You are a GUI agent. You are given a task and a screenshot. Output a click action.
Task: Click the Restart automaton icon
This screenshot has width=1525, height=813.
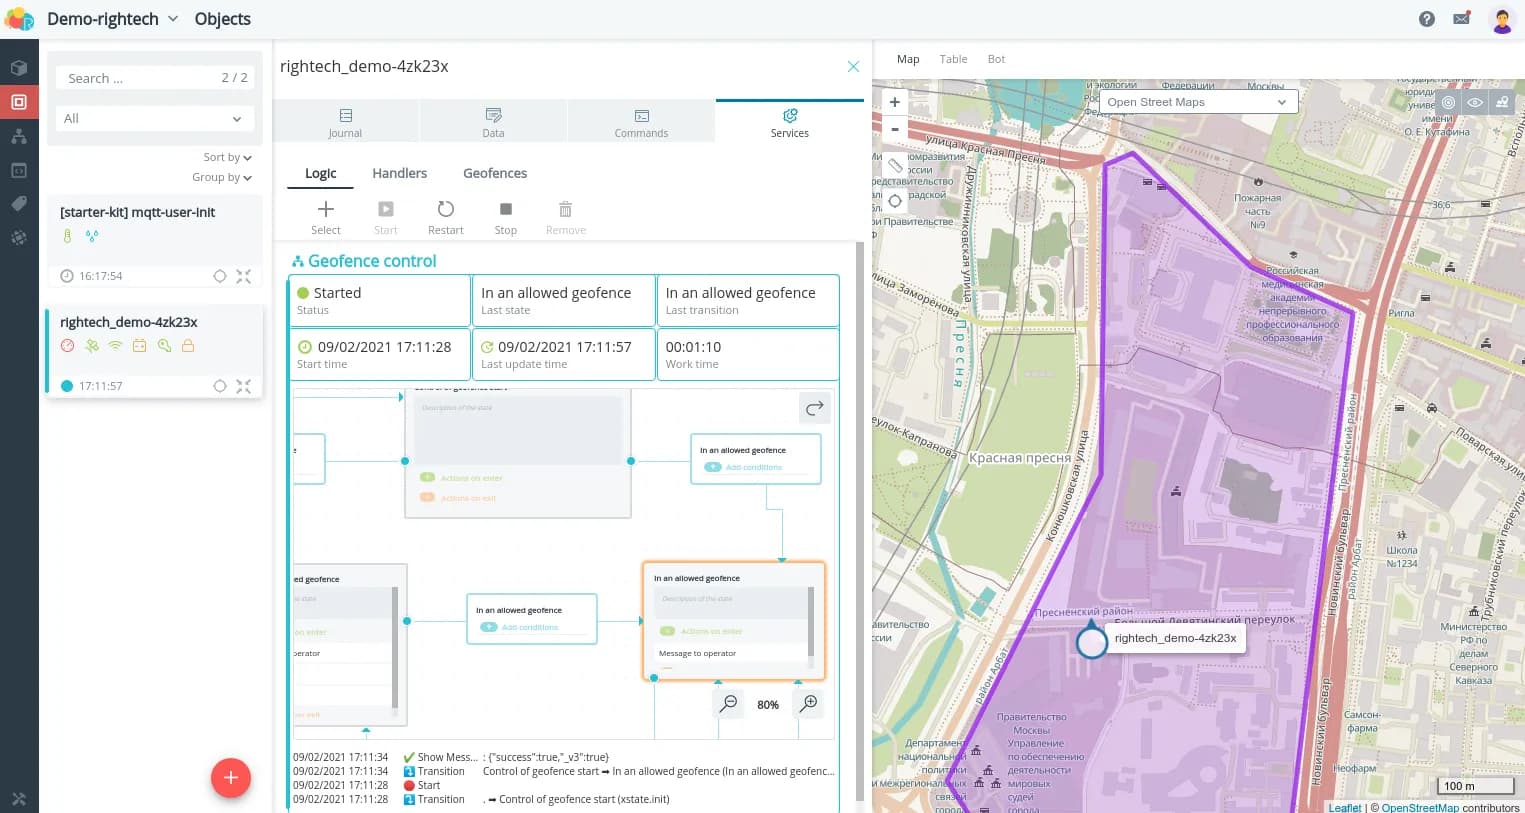445,210
